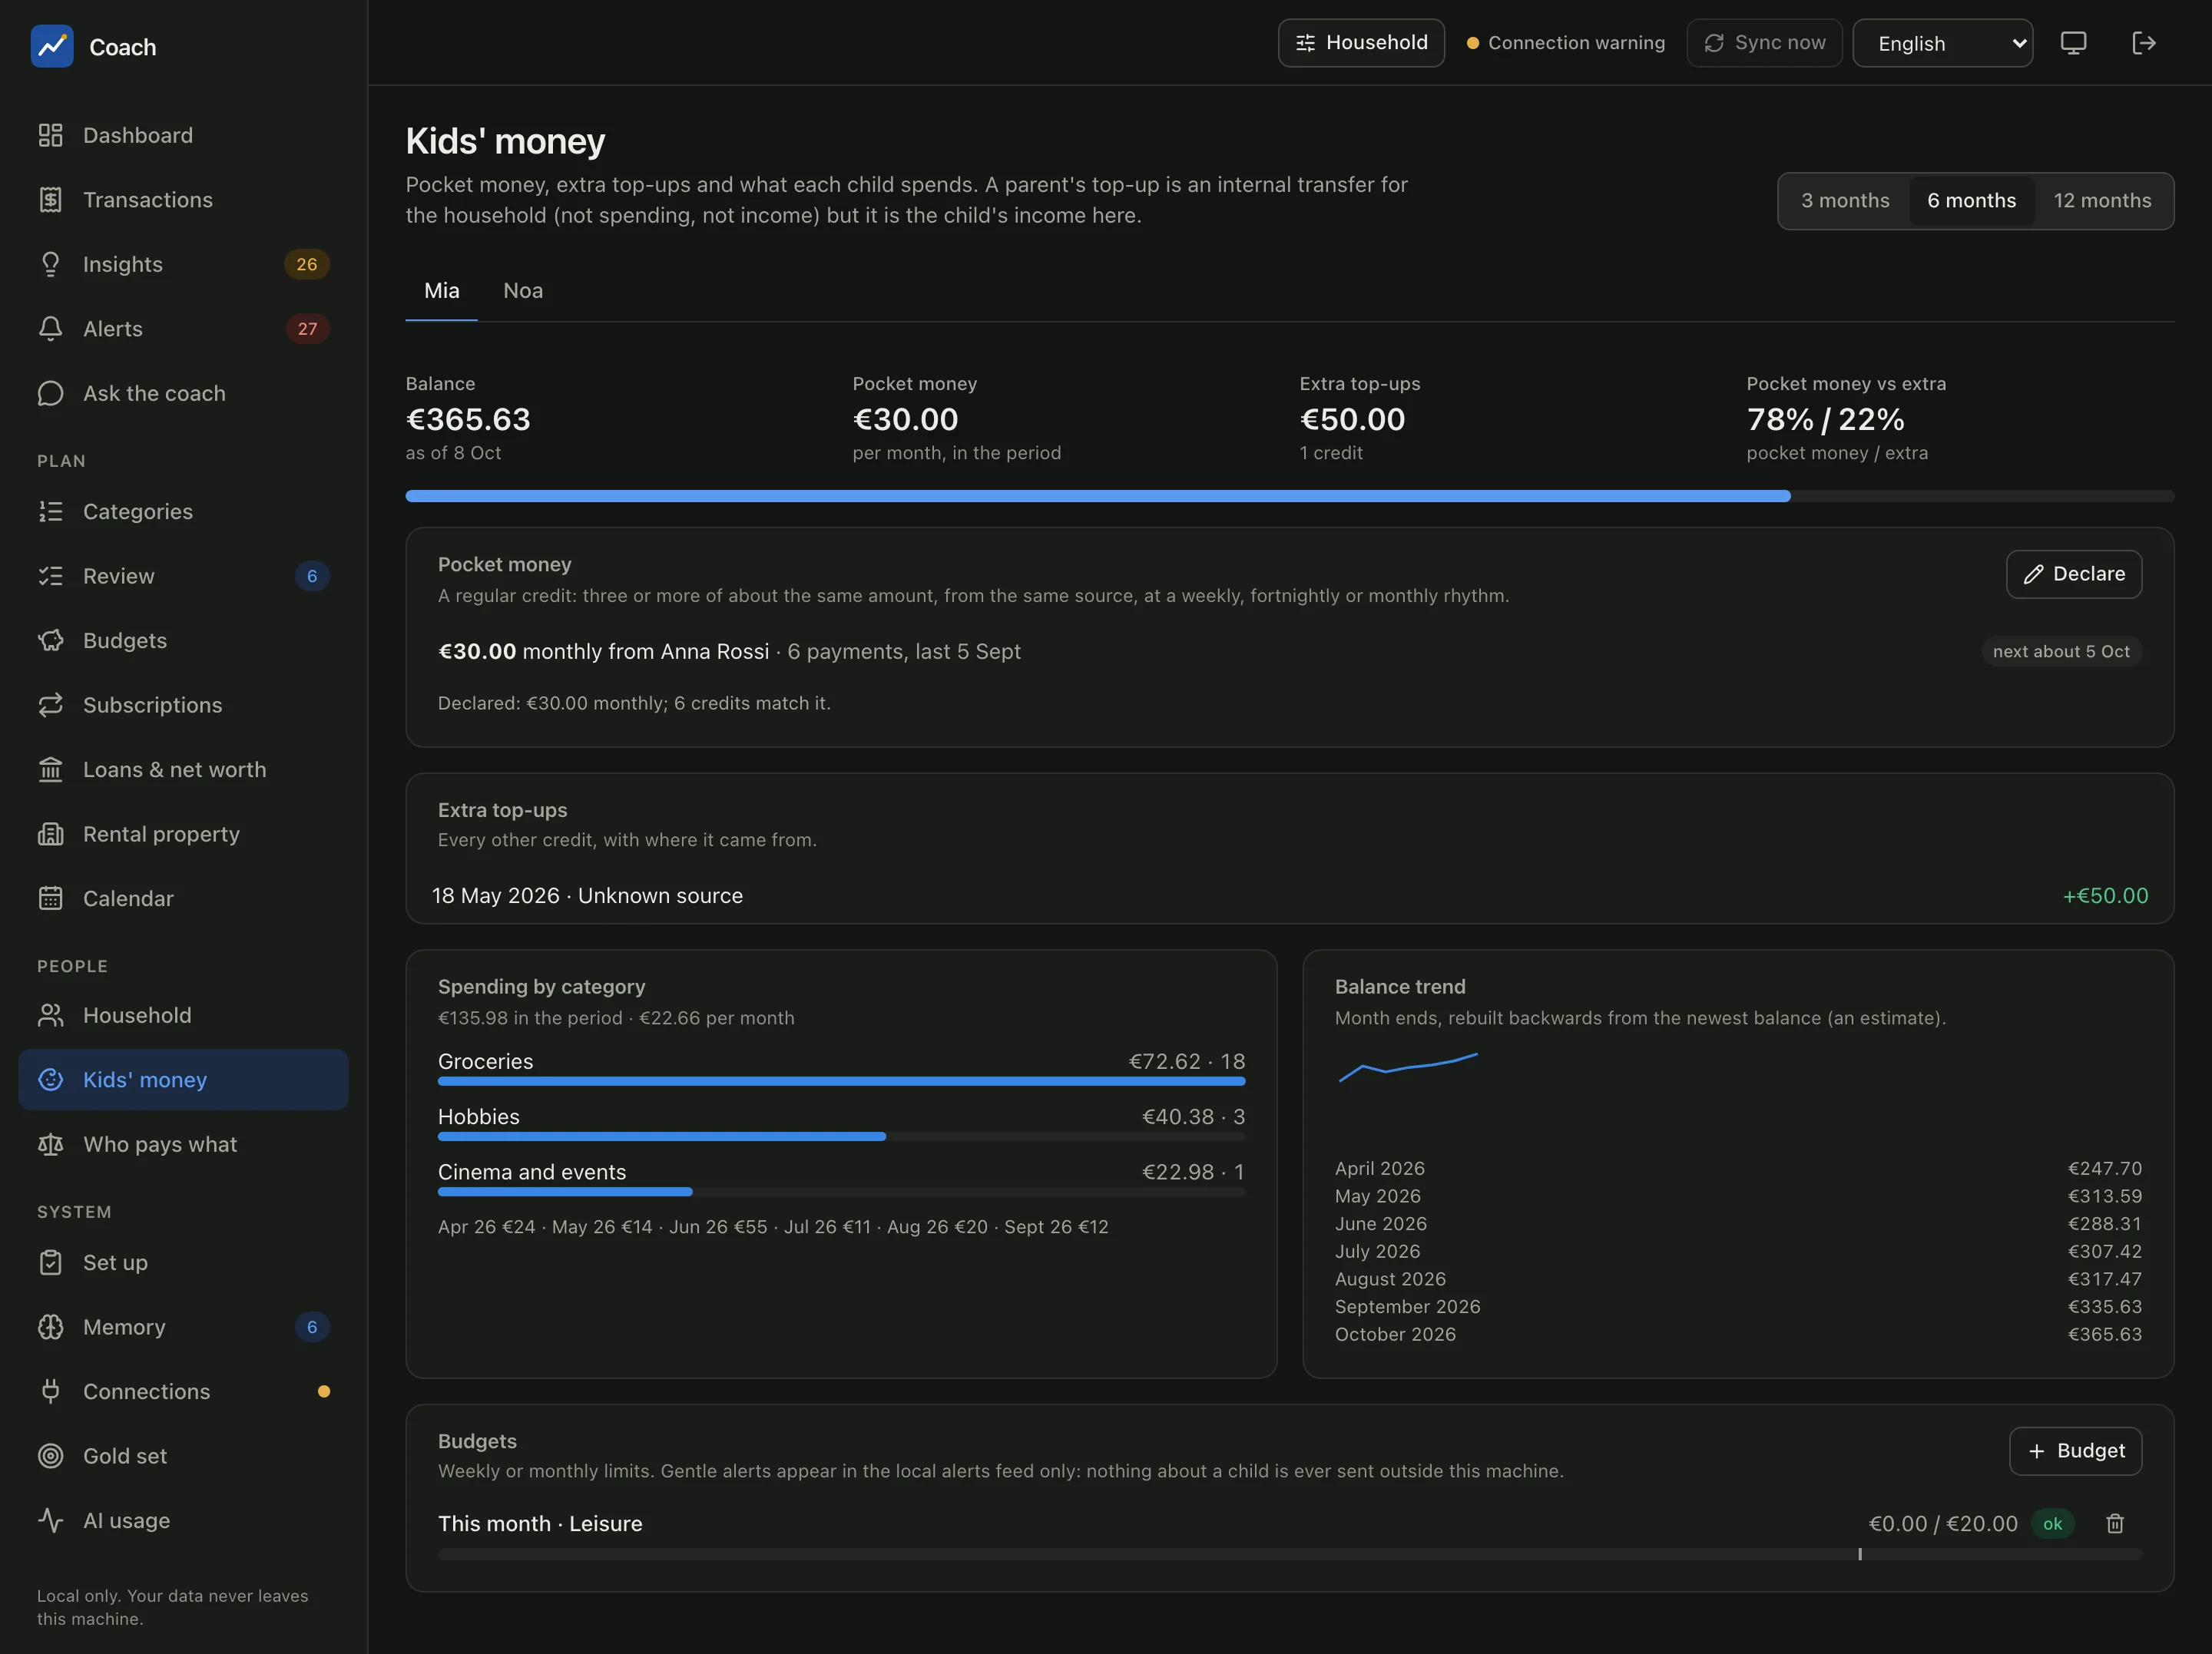
Task: Open Gold set page
Action: pos(183,1456)
